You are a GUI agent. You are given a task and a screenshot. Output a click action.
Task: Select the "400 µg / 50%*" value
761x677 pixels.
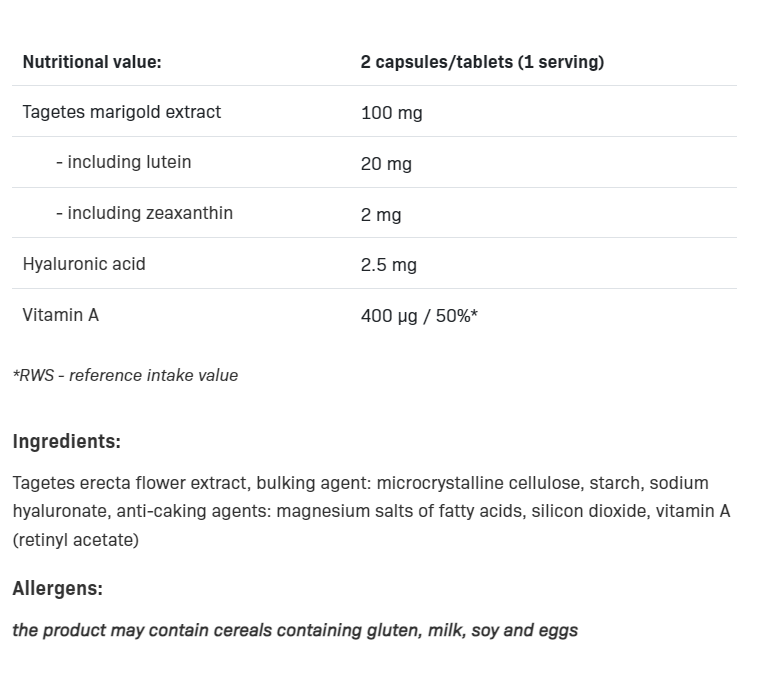[419, 316]
